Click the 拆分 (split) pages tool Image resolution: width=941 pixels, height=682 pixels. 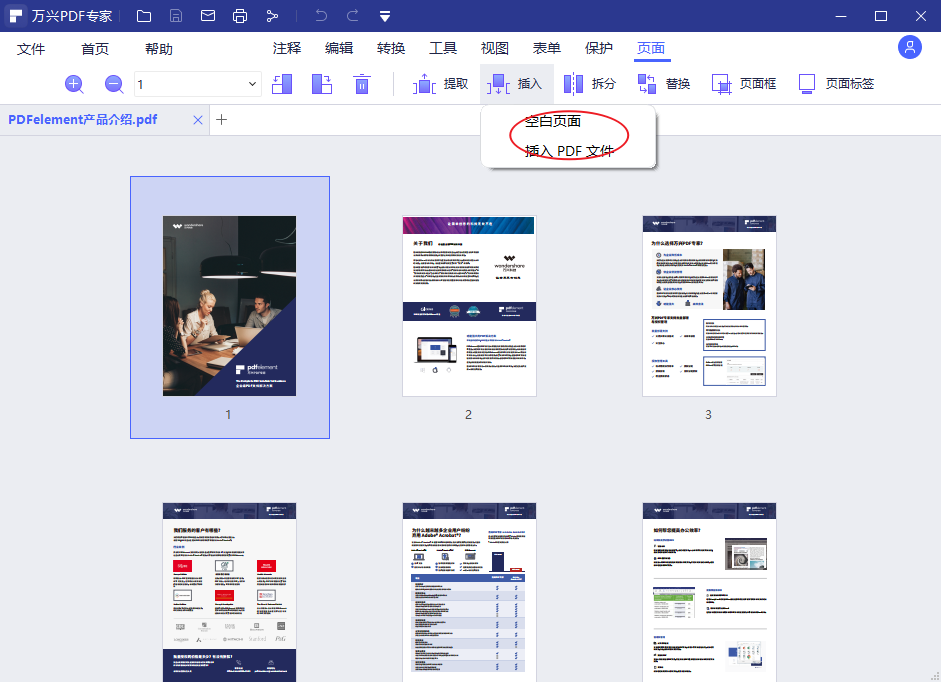[x=590, y=84]
